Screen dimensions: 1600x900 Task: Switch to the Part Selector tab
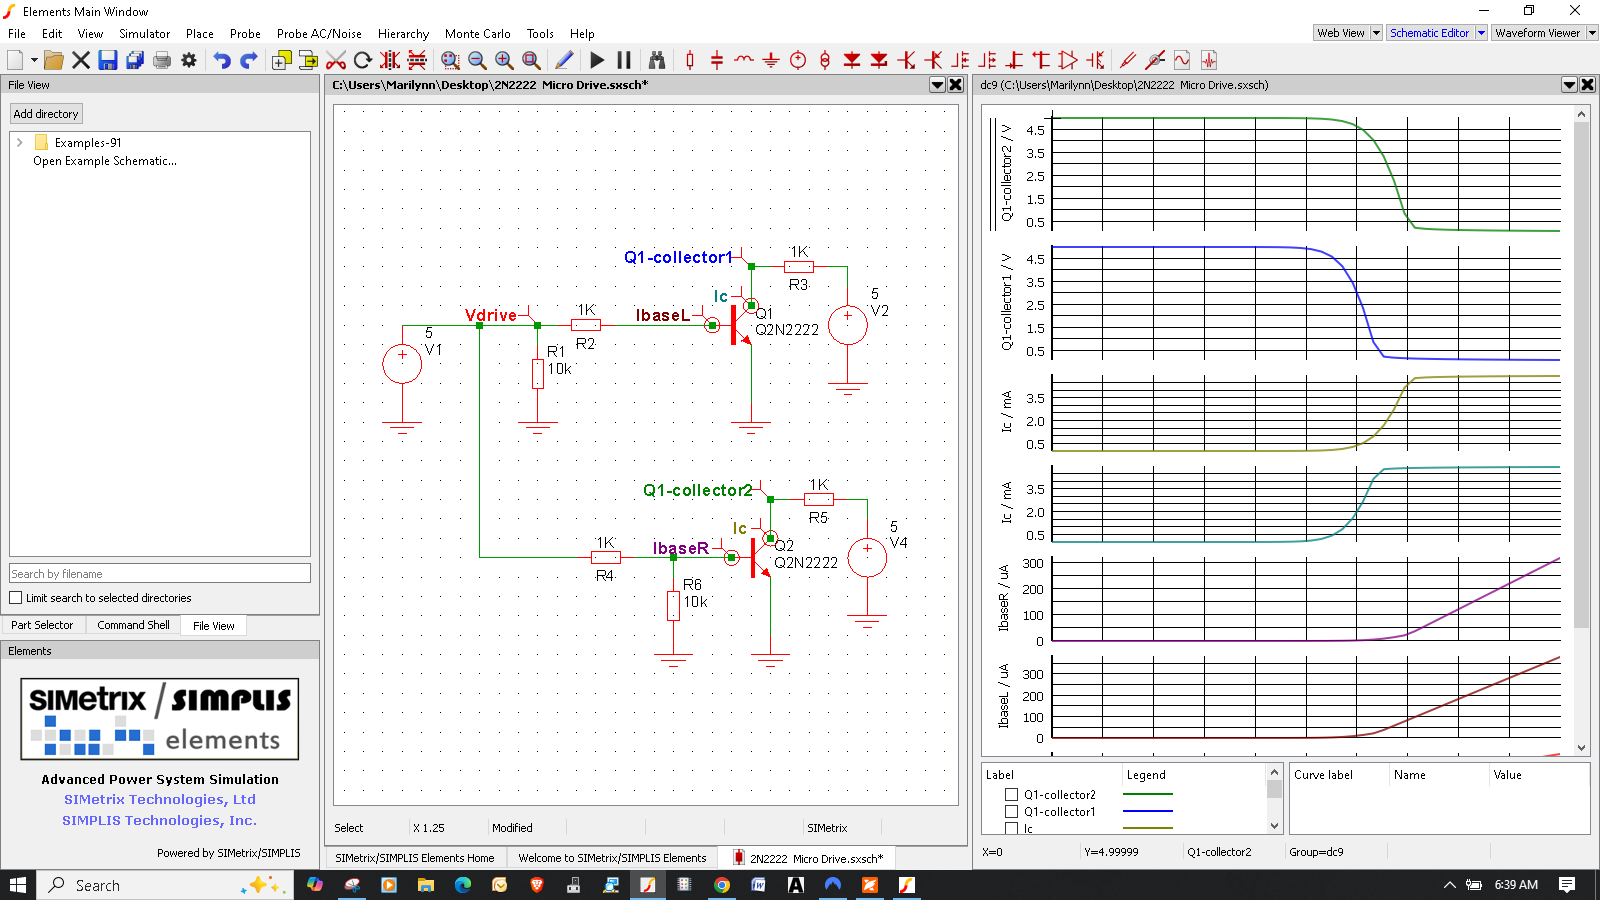42,625
